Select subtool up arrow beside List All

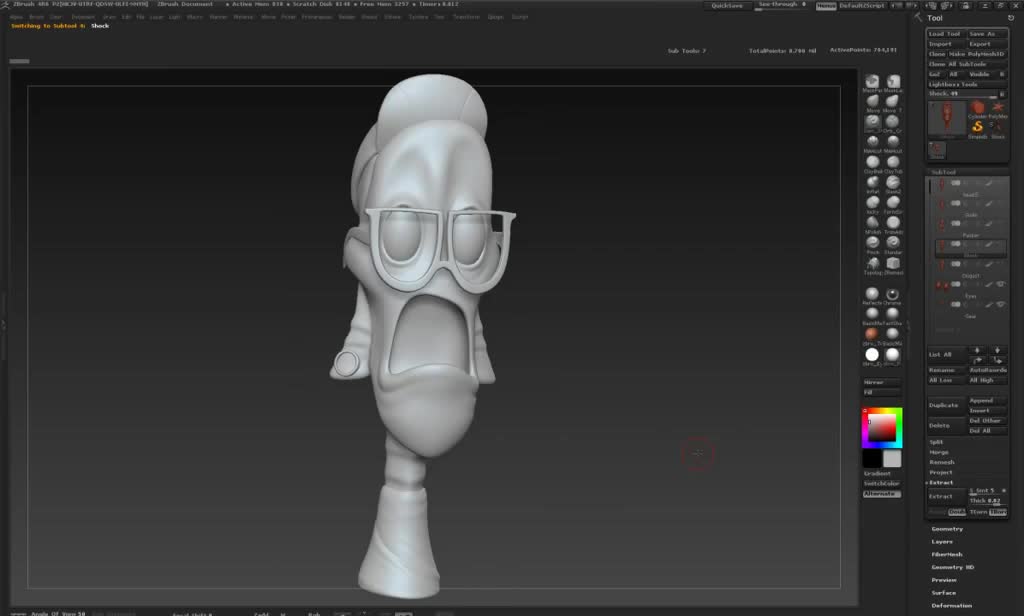pyautogui.click(x=977, y=350)
